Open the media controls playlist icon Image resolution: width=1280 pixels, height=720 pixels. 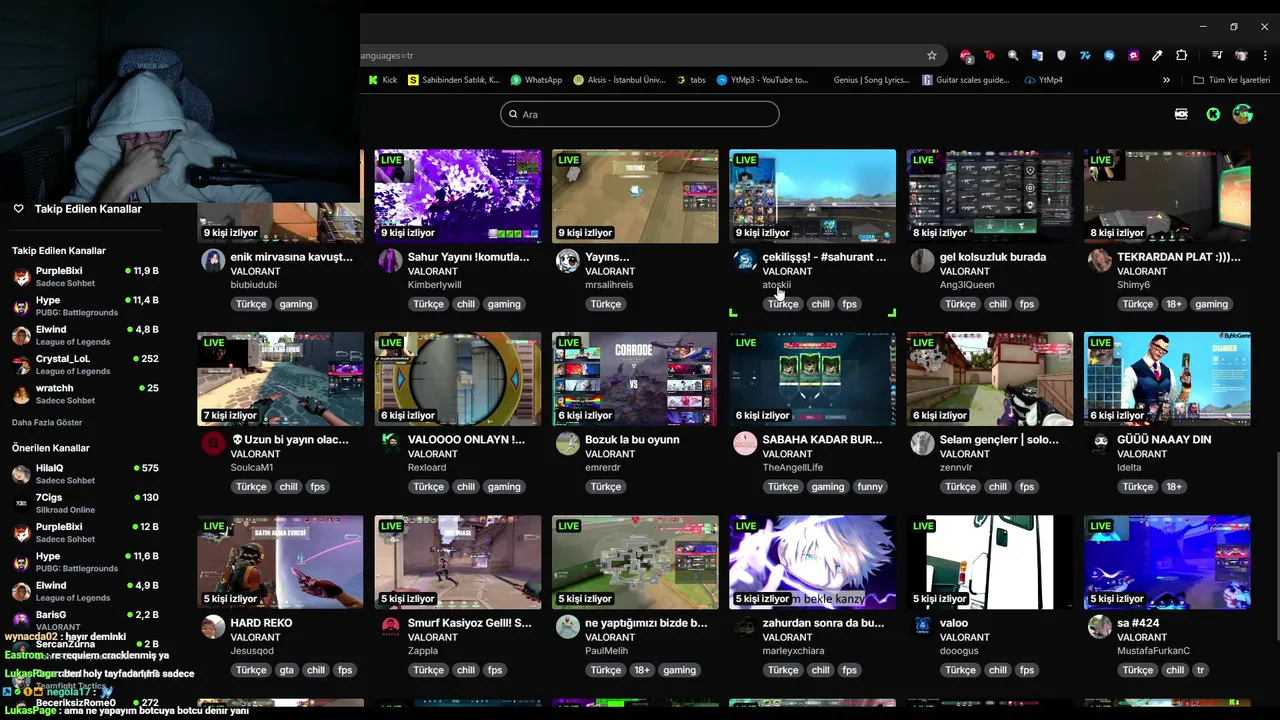(x=1217, y=56)
